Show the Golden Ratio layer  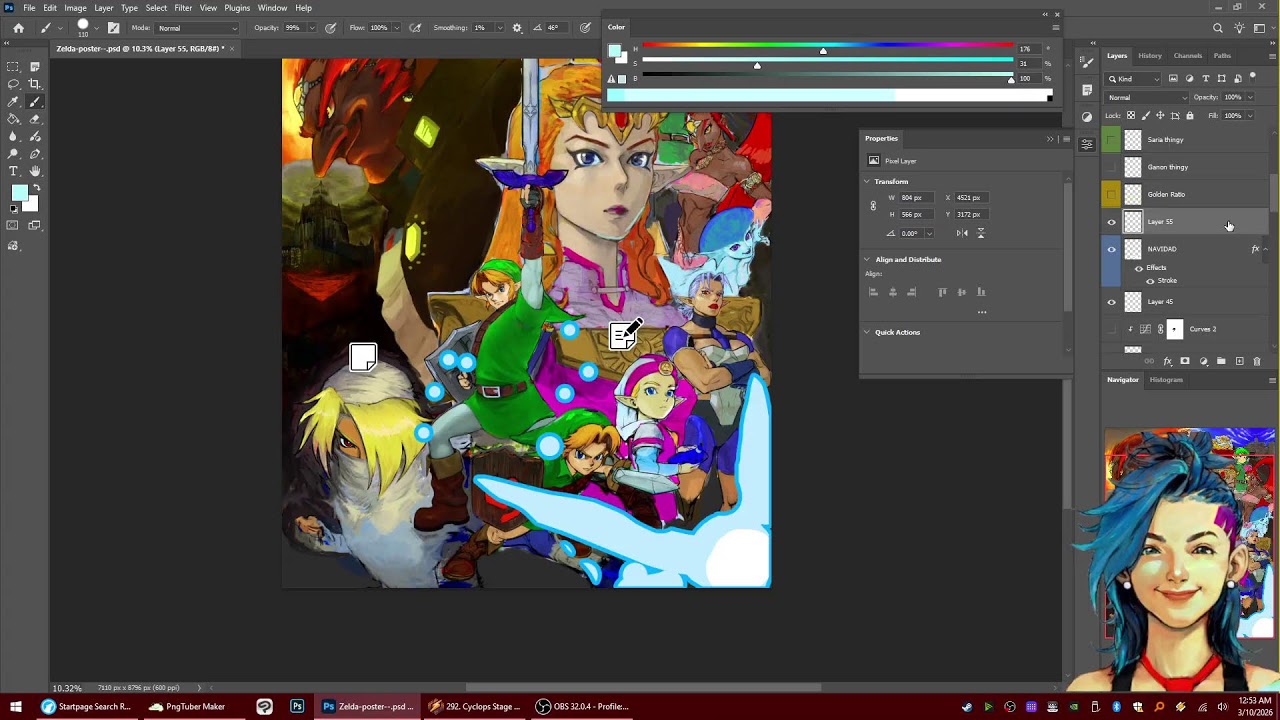tap(1112, 194)
